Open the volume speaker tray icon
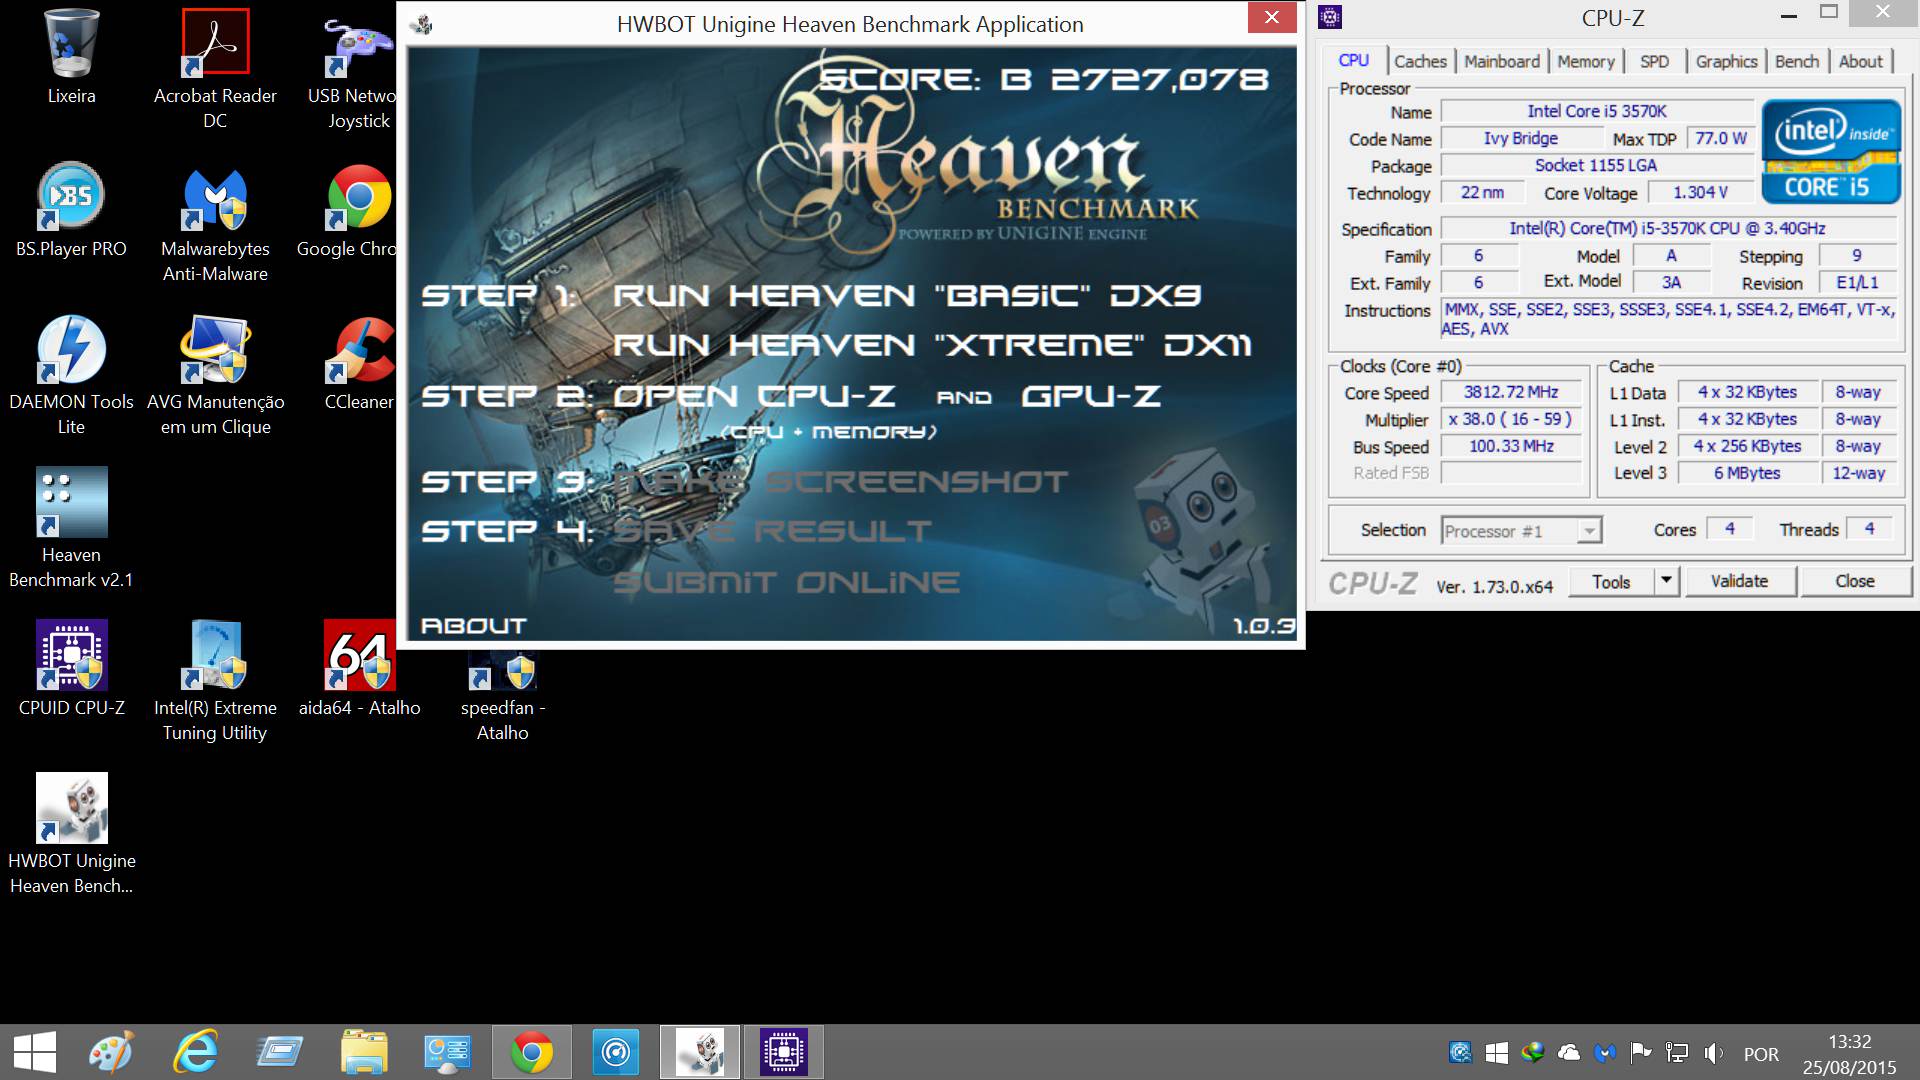This screenshot has width=1920, height=1080. pyautogui.click(x=1714, y=1053)
